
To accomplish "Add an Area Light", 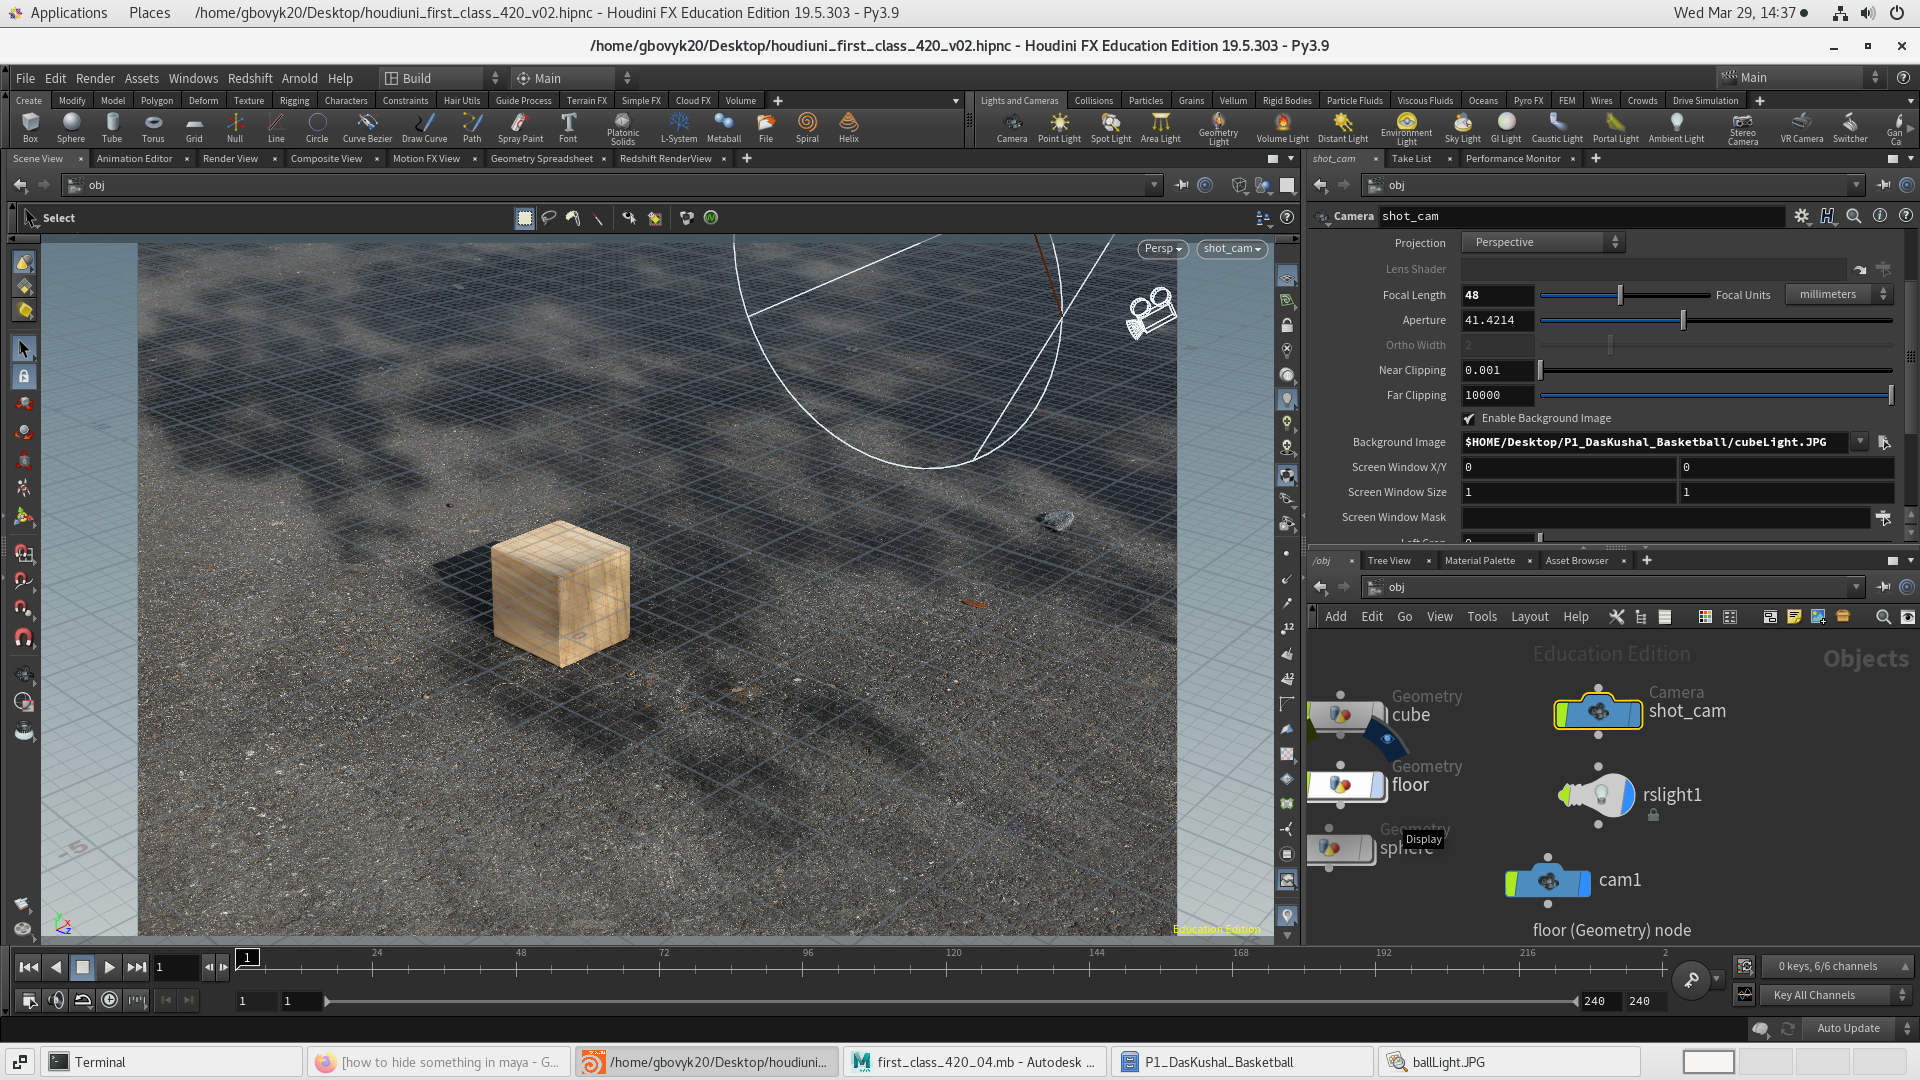I will tap(1161, 127).
